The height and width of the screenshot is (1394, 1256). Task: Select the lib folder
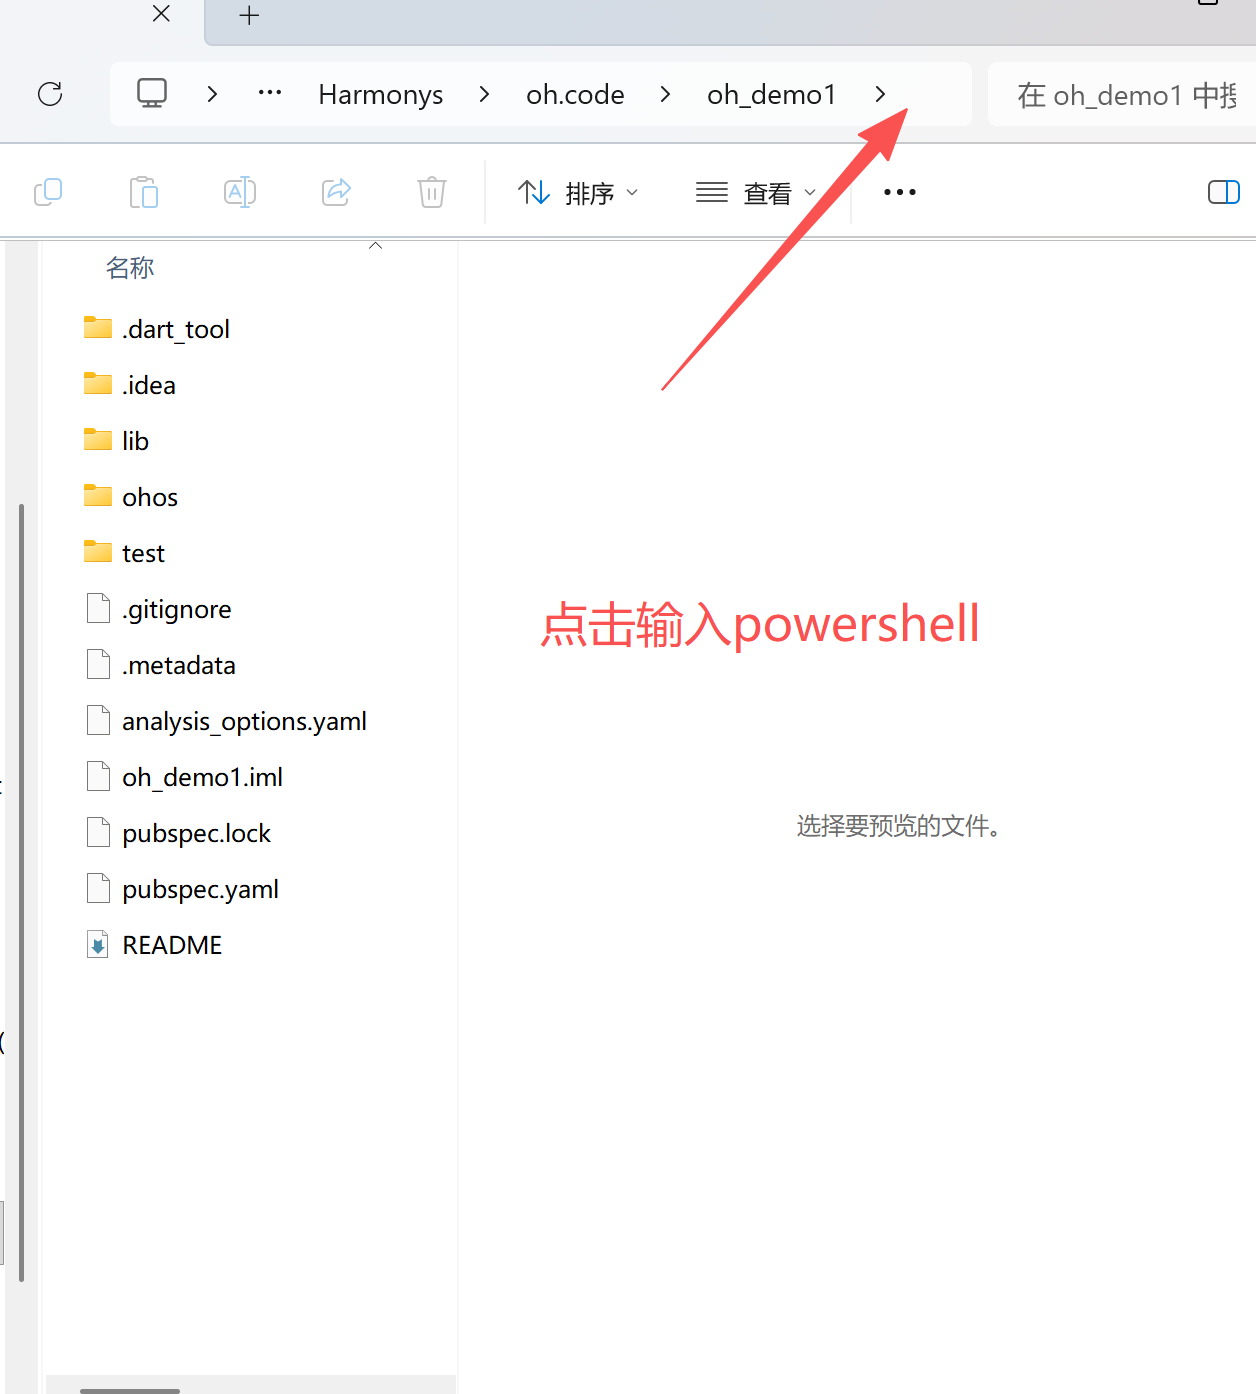coord(135,441)
